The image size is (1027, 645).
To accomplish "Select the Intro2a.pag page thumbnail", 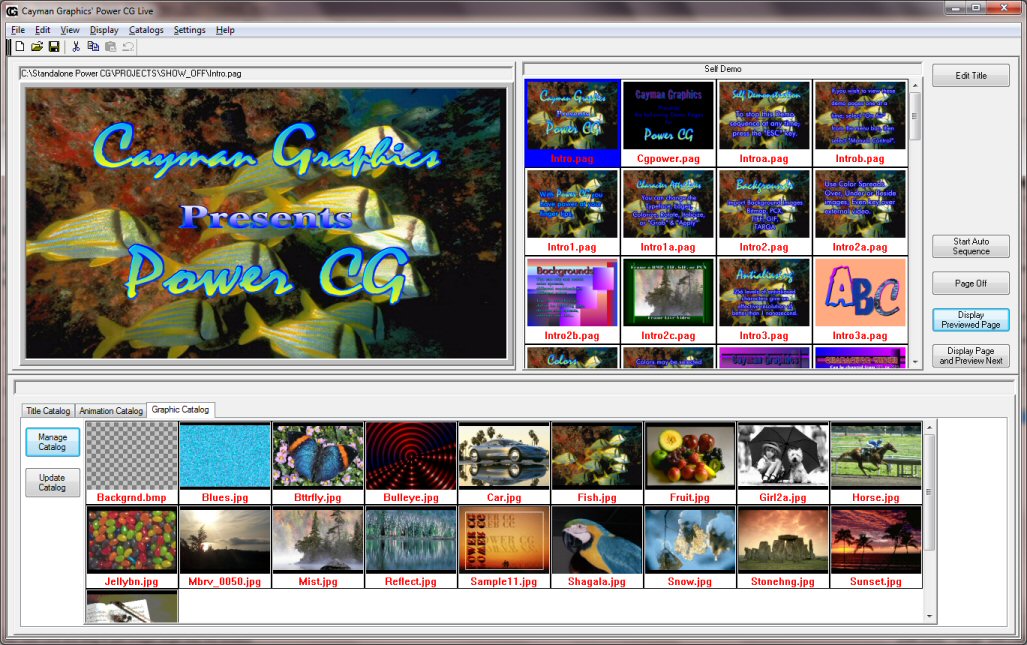I will point(860,212).
